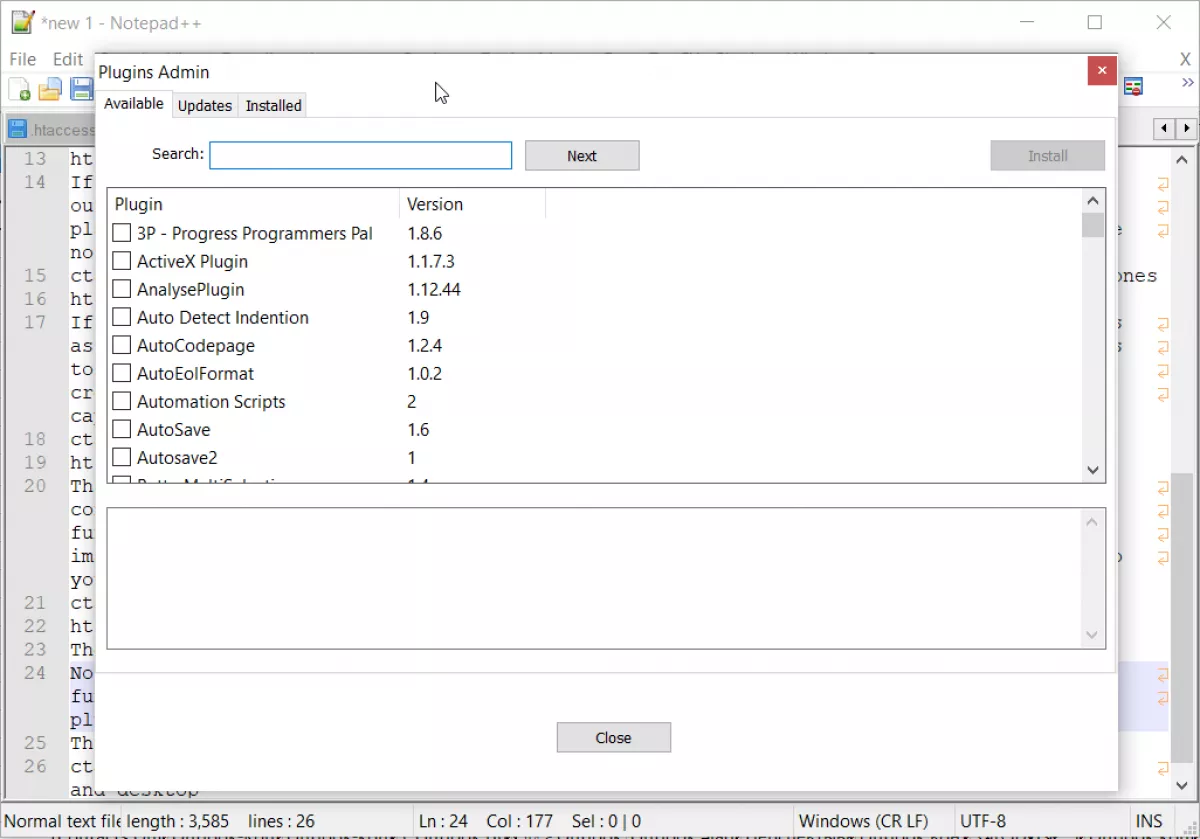Image resolution: width=1200 pixels, height=839 pixels.
Task: Click the description box scroll up arrow
Action: pyautogui.click(x=1093, y=521)
